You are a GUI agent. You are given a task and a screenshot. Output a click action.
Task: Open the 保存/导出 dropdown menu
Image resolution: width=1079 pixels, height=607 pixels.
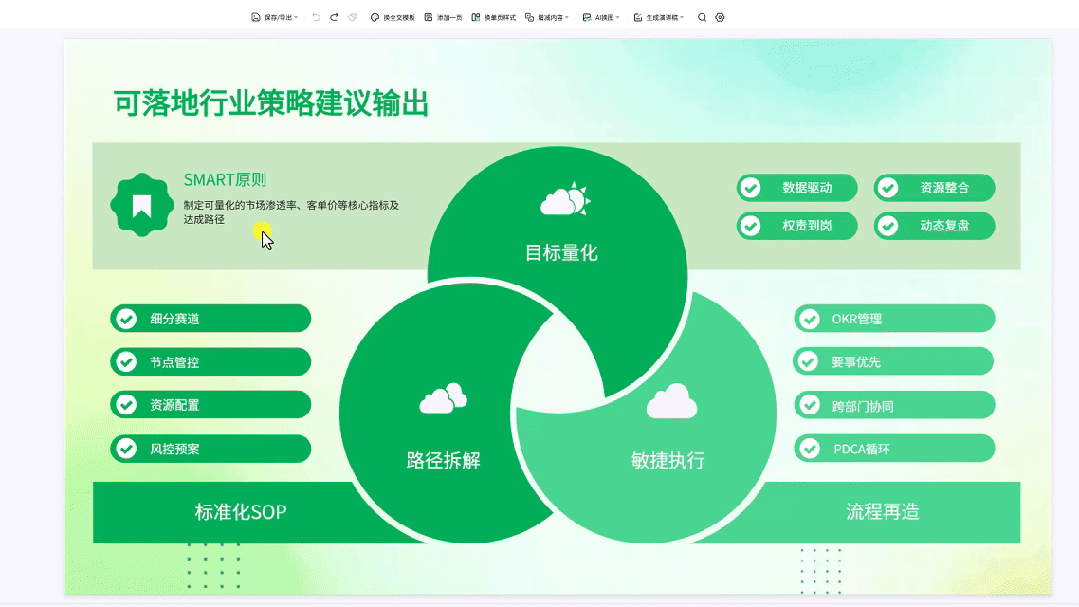pos(275,17)
